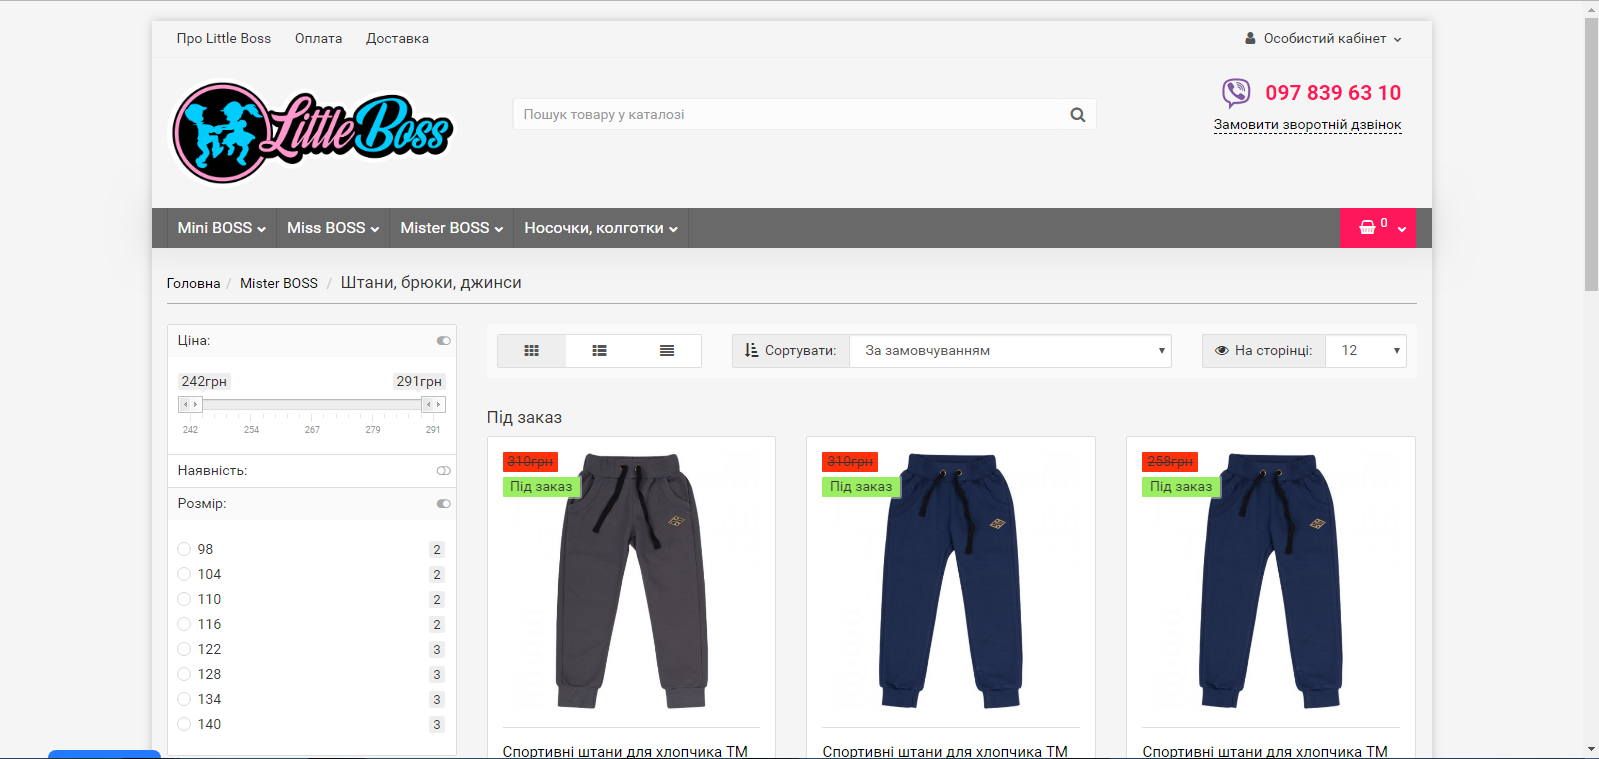Open the sort order dropdown
The height and width of the screenshot is (759, 1599).
point(1010,351)
